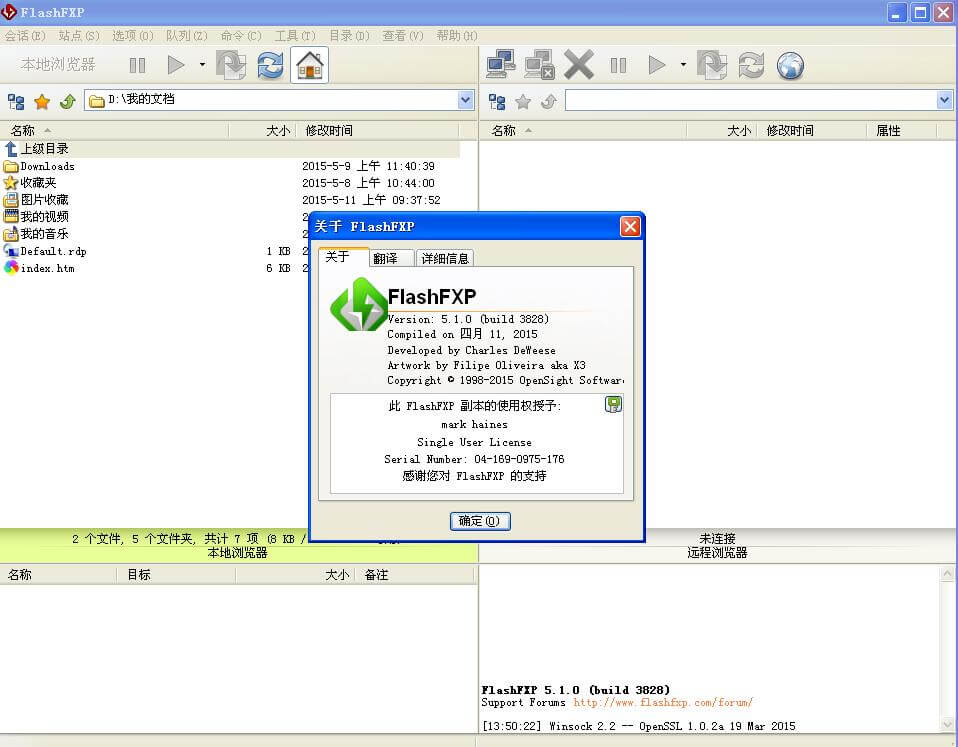Viewport: 958px width, 747px height.
Task: Open the 帮助 menu
Action: click(x=456, y=35)
